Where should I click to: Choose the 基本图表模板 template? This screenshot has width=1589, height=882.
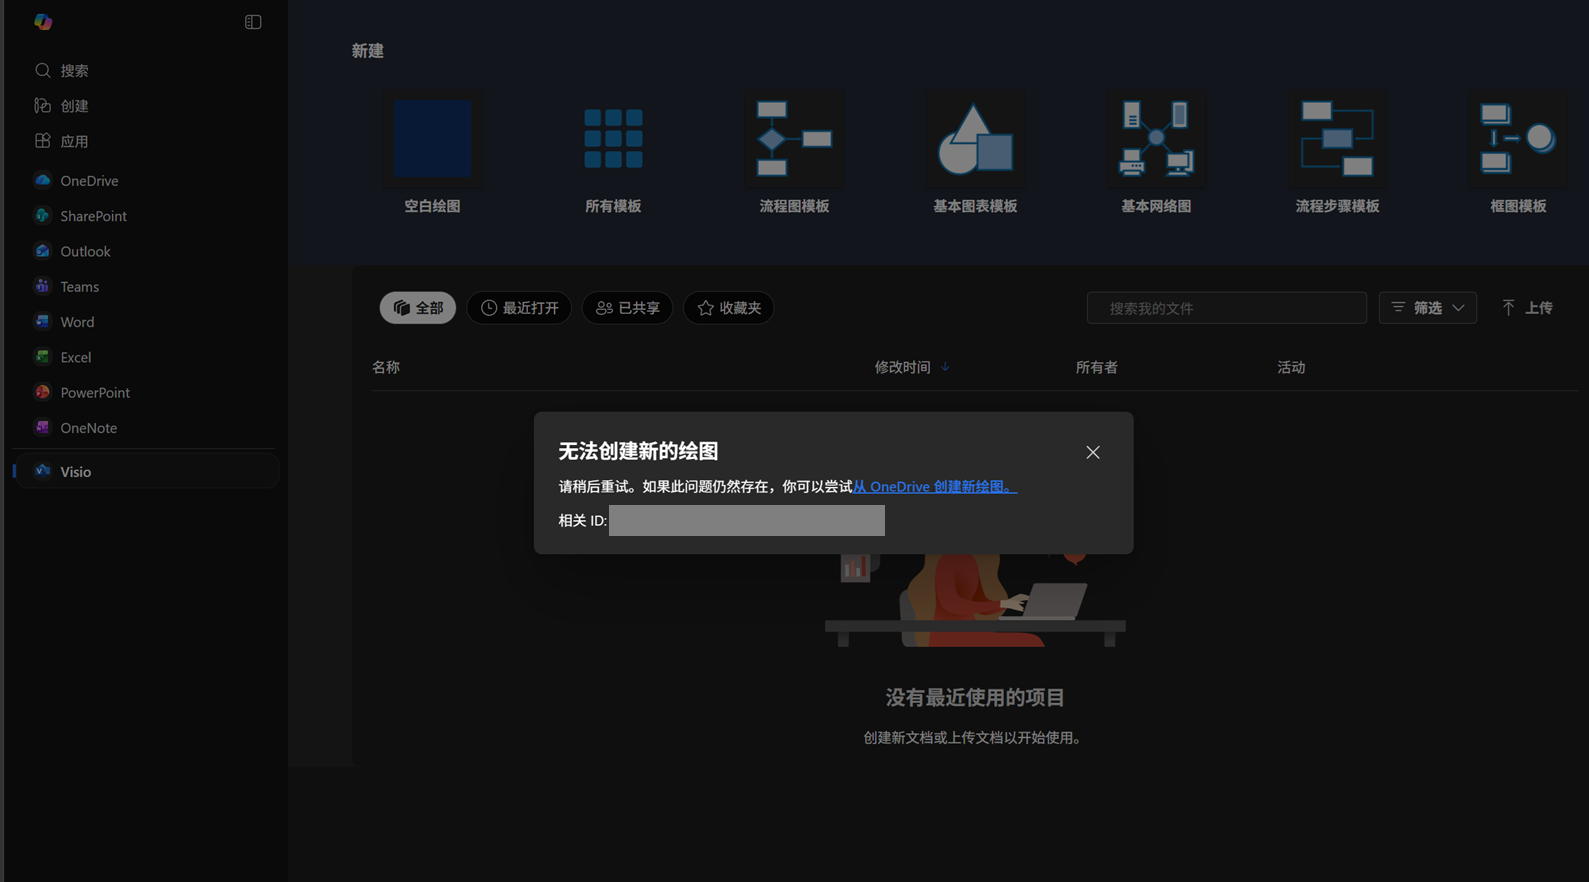coord(975,153)
